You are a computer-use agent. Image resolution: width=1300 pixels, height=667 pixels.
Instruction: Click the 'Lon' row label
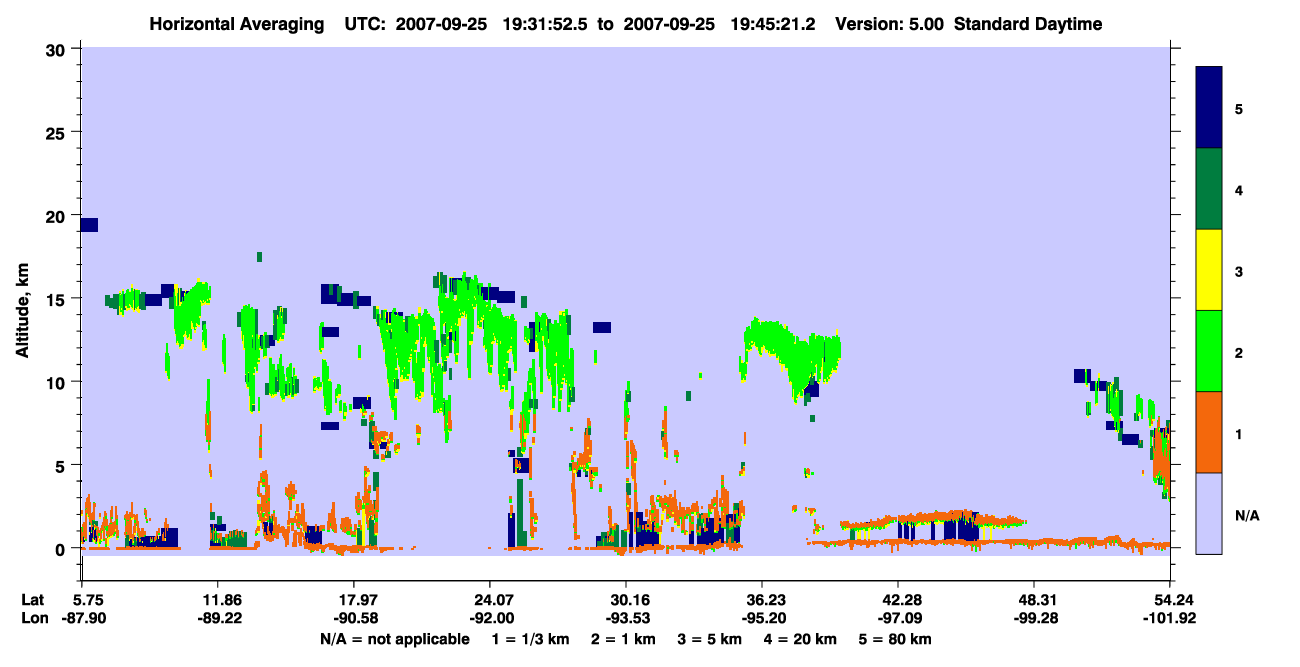[x=33, y=618]
